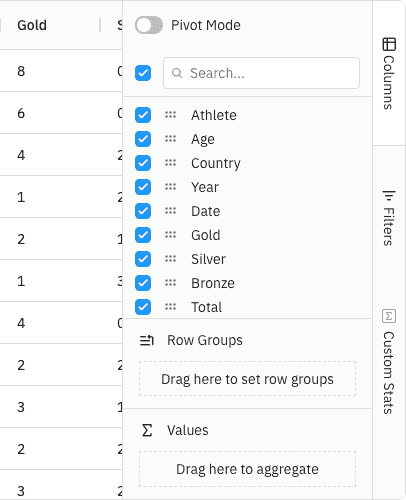Click the drag handle icon beside Country

pos(170,163)
